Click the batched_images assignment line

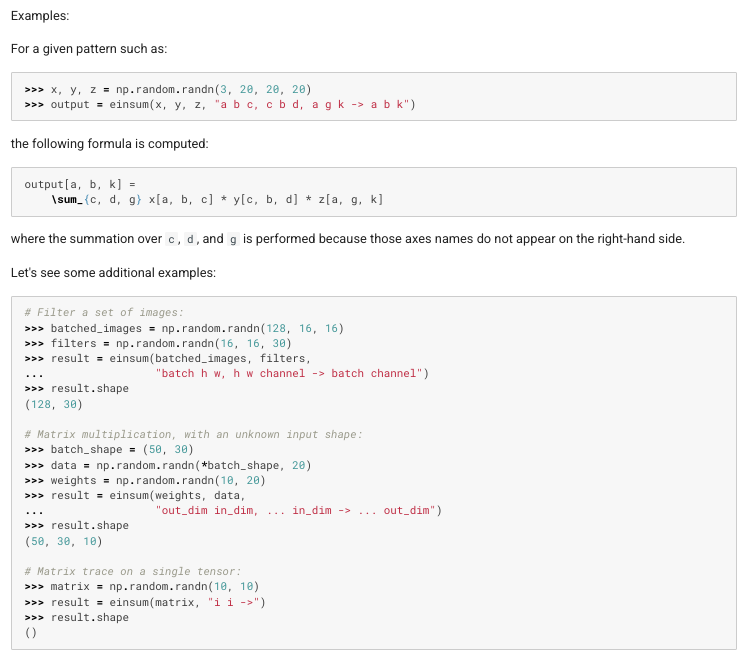[x=184, y=328]
